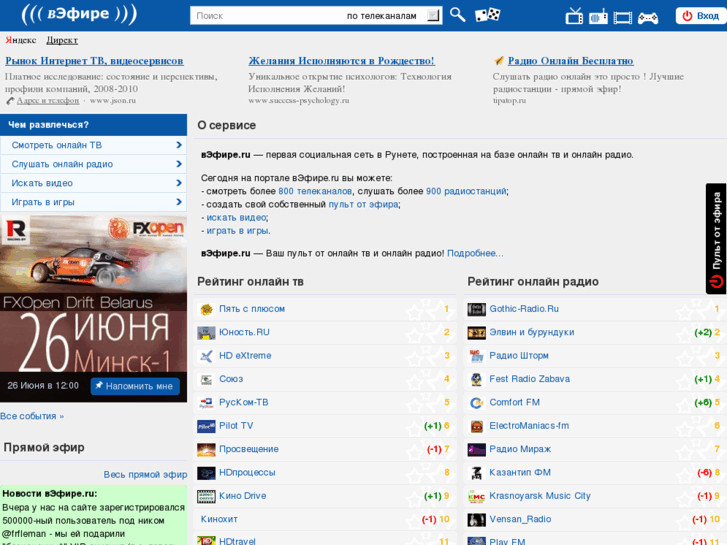727x545 pixels.
Task: Expand chevron next to Играть в игры
Action: pyautogui.click(x=179, y=202)
